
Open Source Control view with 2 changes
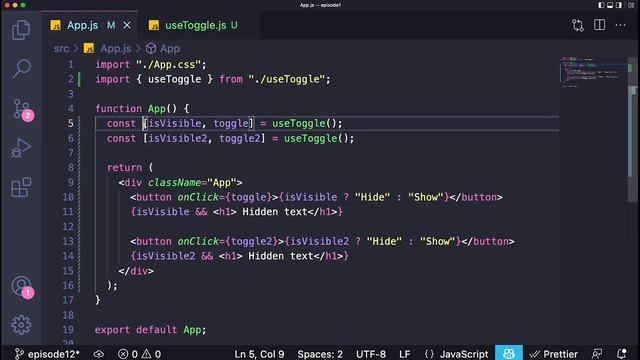22,109
